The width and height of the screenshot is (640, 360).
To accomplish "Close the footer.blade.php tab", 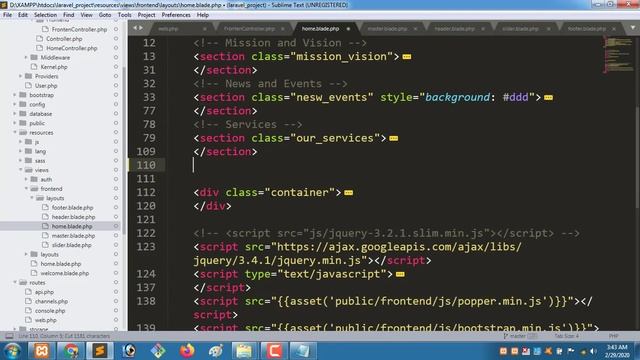I will point(613,29).
